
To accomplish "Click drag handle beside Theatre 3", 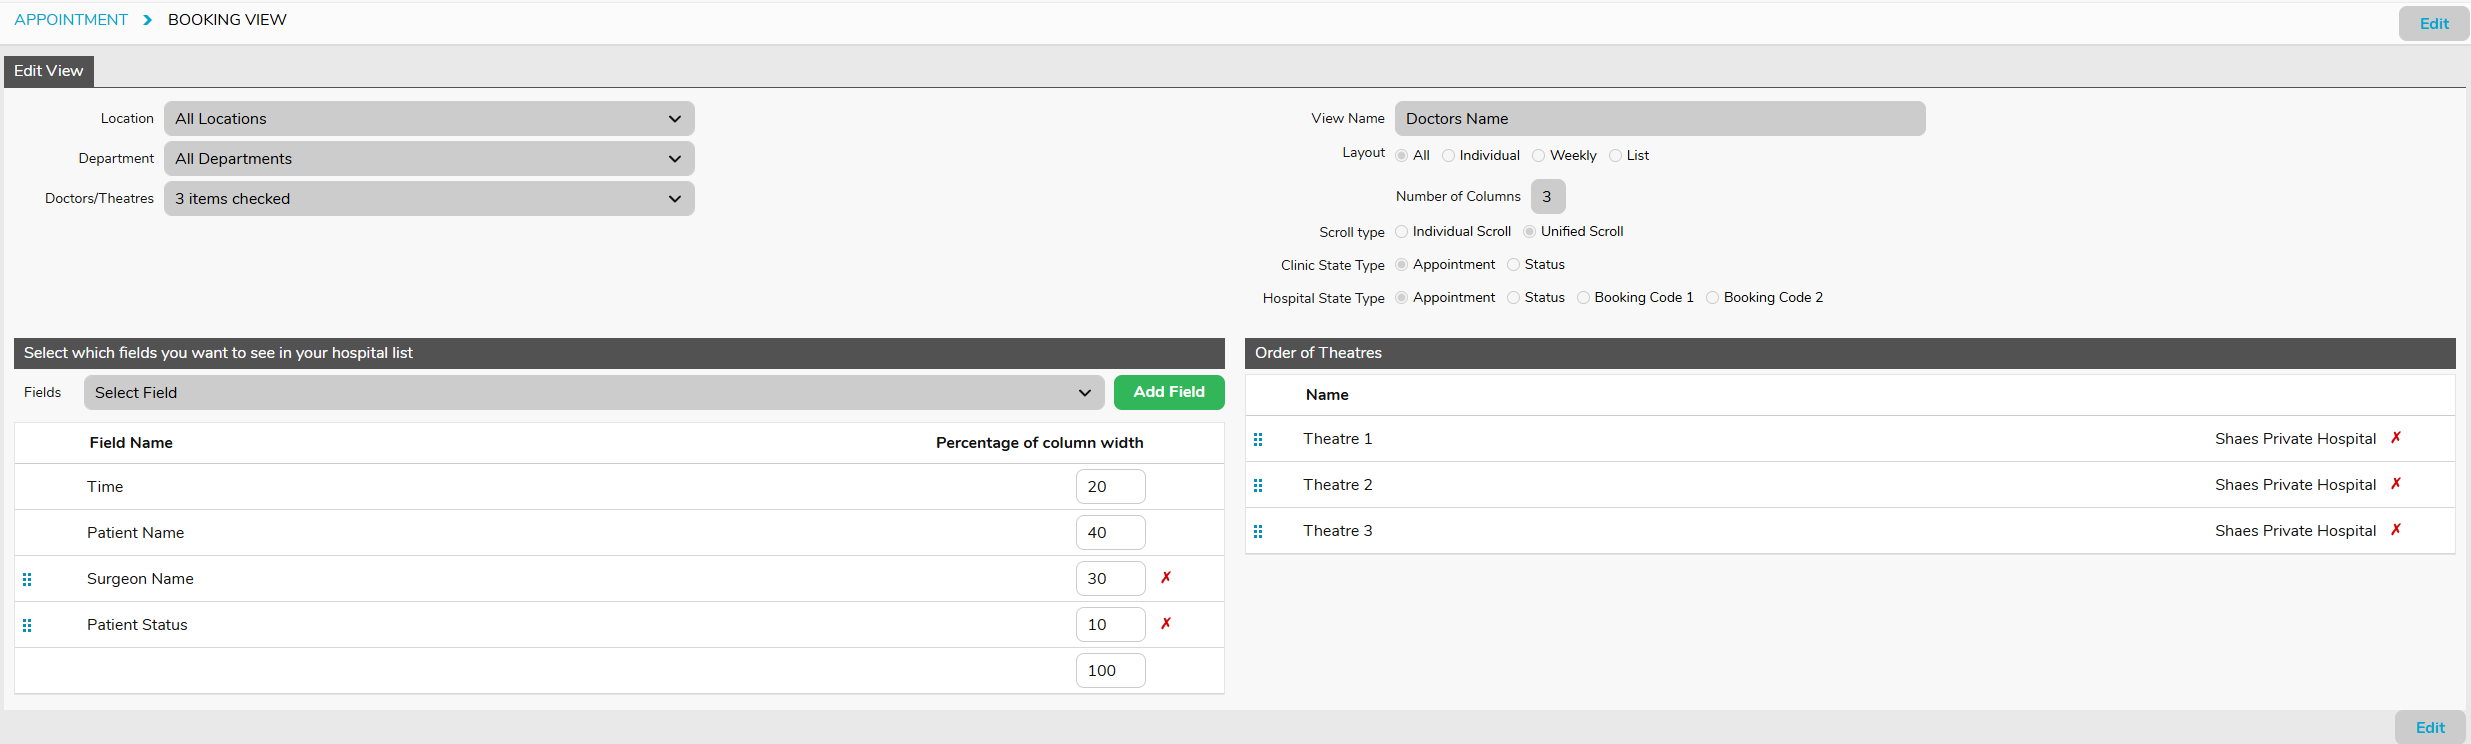I will (x=1258, y=531).
